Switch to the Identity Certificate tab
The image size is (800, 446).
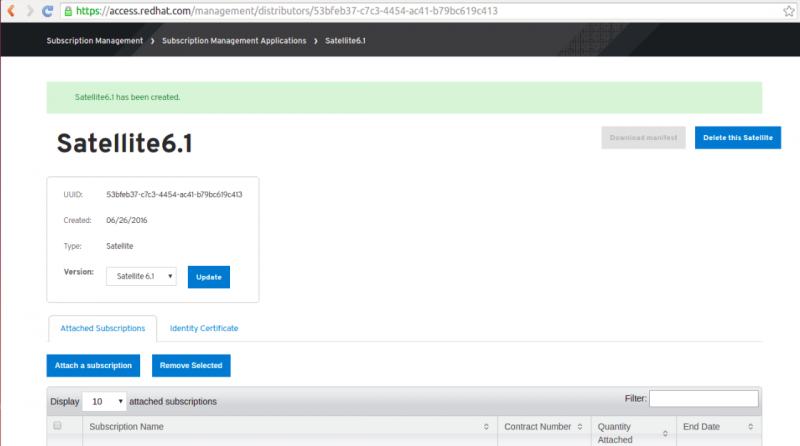tap(204, 328)
